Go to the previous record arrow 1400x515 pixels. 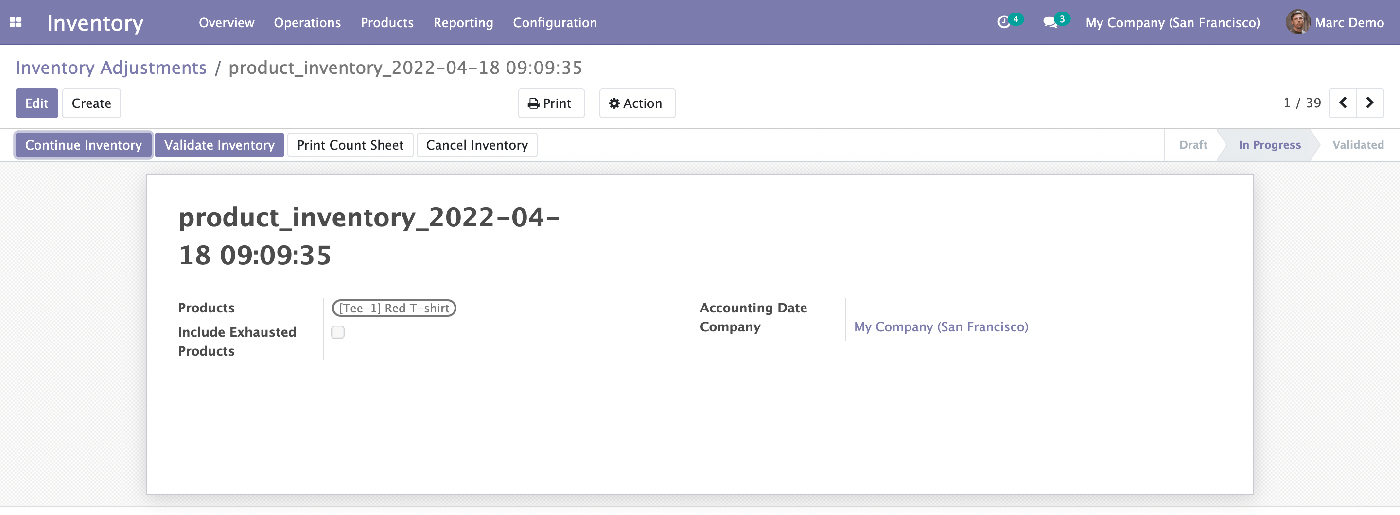(x=1343, y=103)
